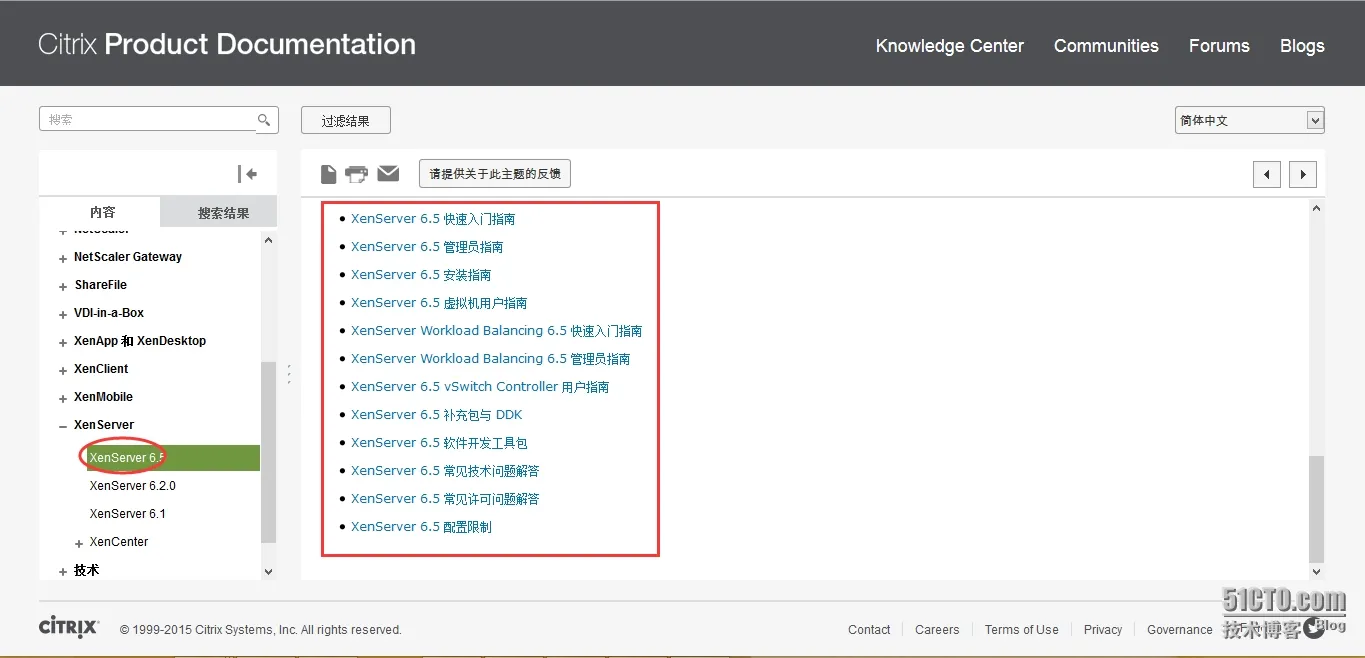Click the 过滤结果 button

(x=345, y=120)
